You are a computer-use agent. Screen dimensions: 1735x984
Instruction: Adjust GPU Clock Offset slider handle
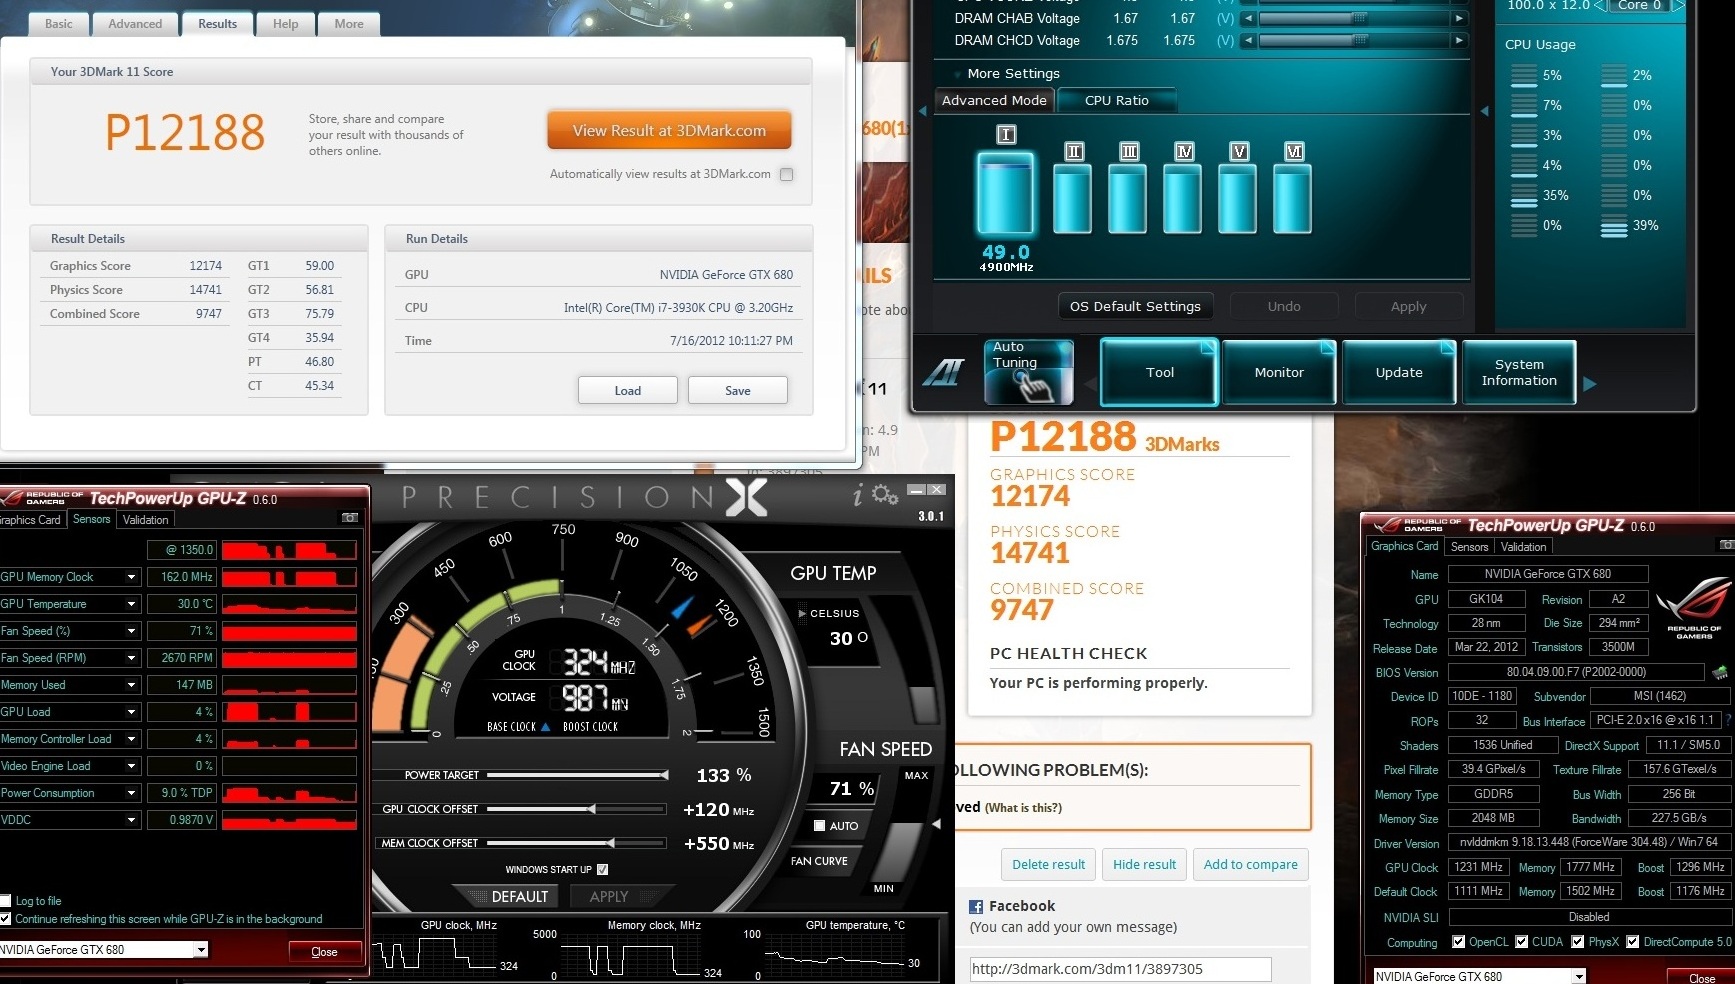591,809
